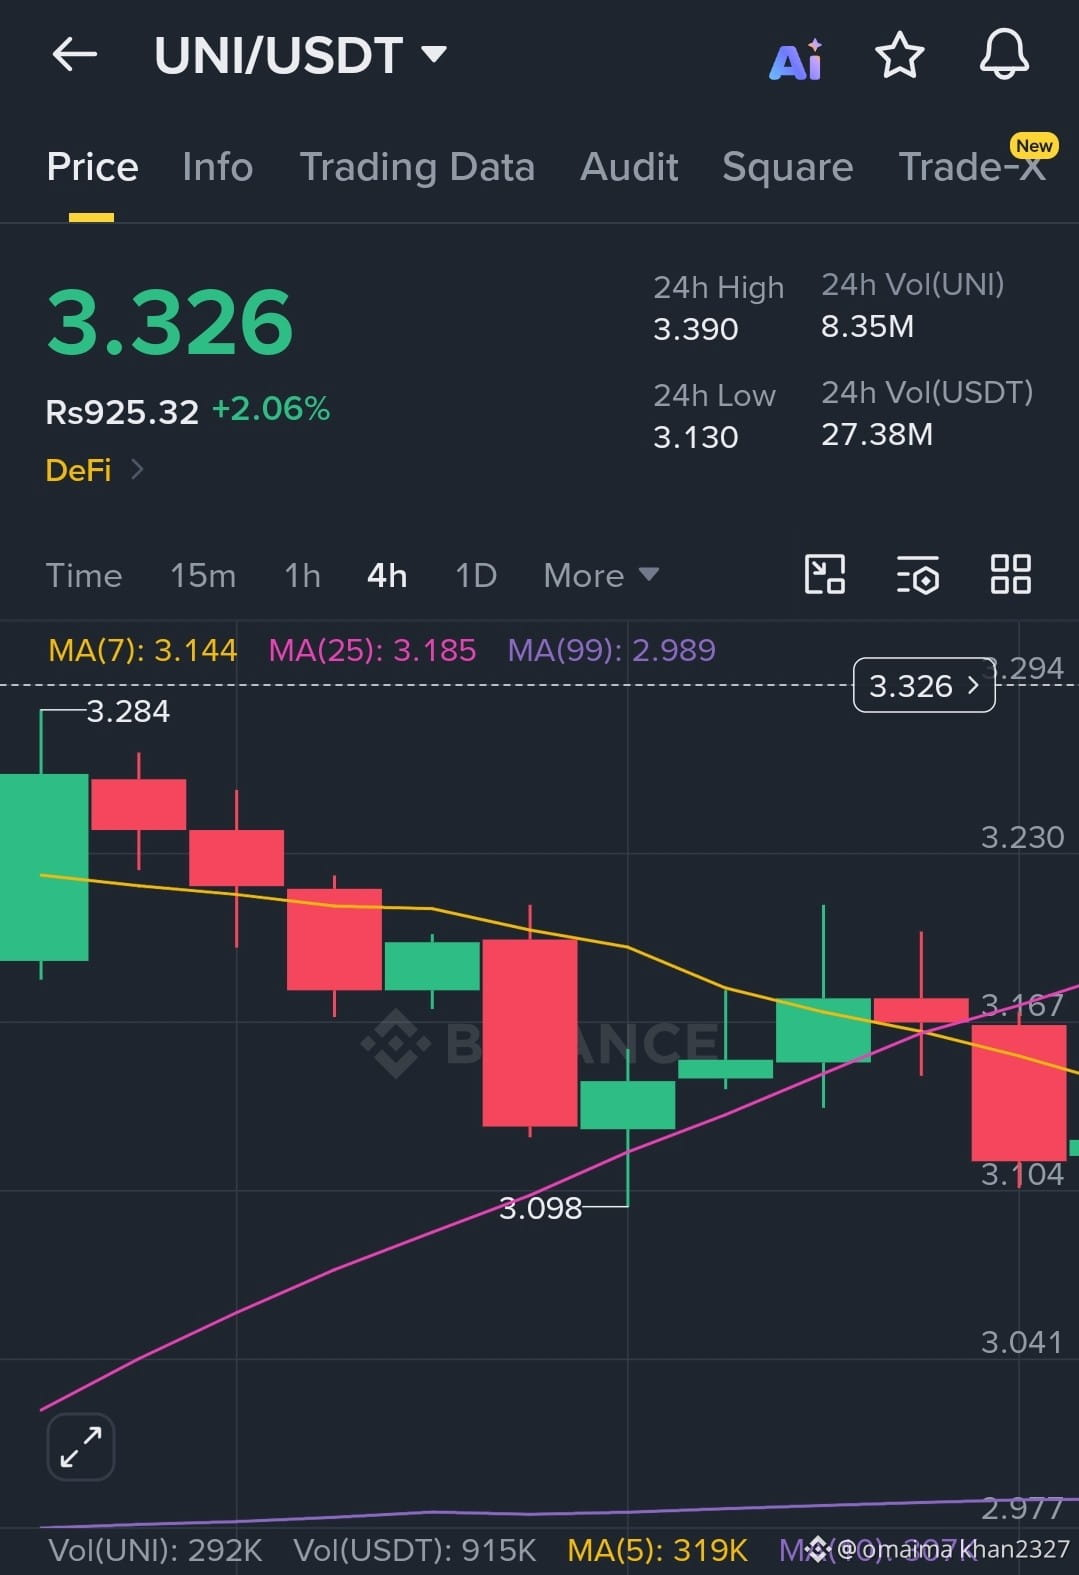Tap the MA(7): 3.144 indicator label
The image size is (1079, 1575).
pos(143,650)
